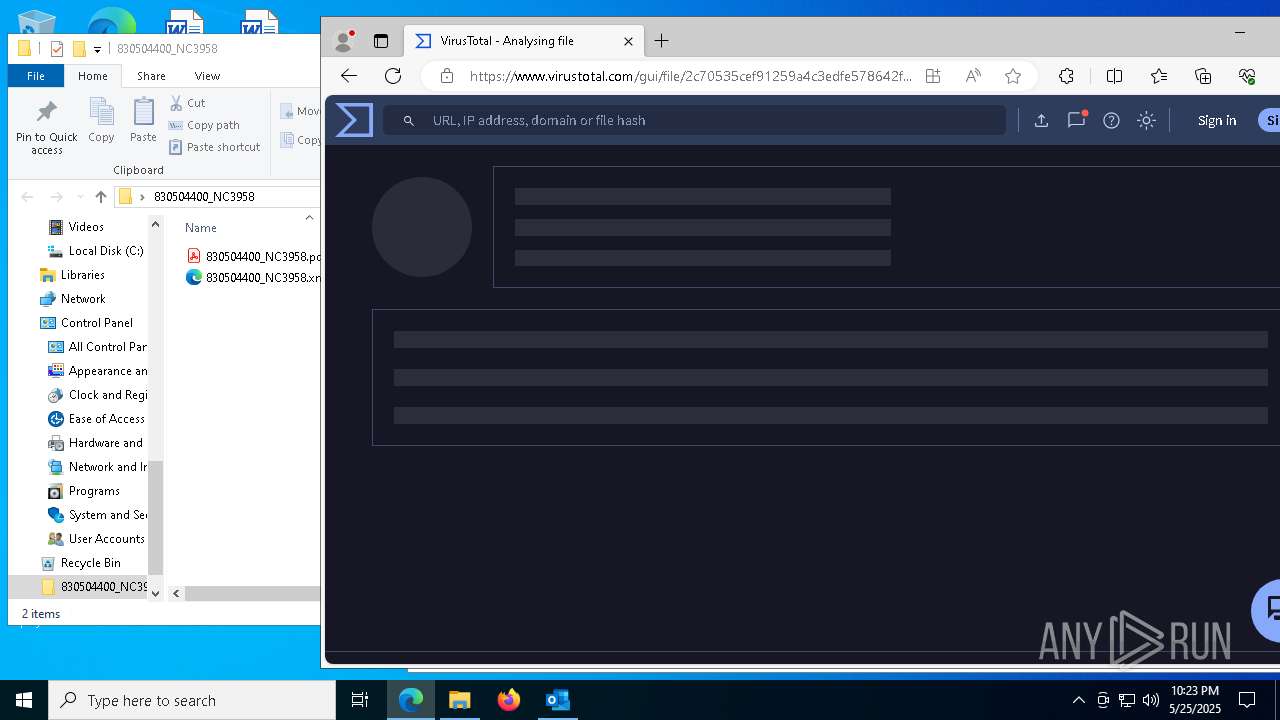Image resolution: width=1280 pixels, height=720 pixels.
Task: Open the Windows Start menu
Action: click(24, 700)
